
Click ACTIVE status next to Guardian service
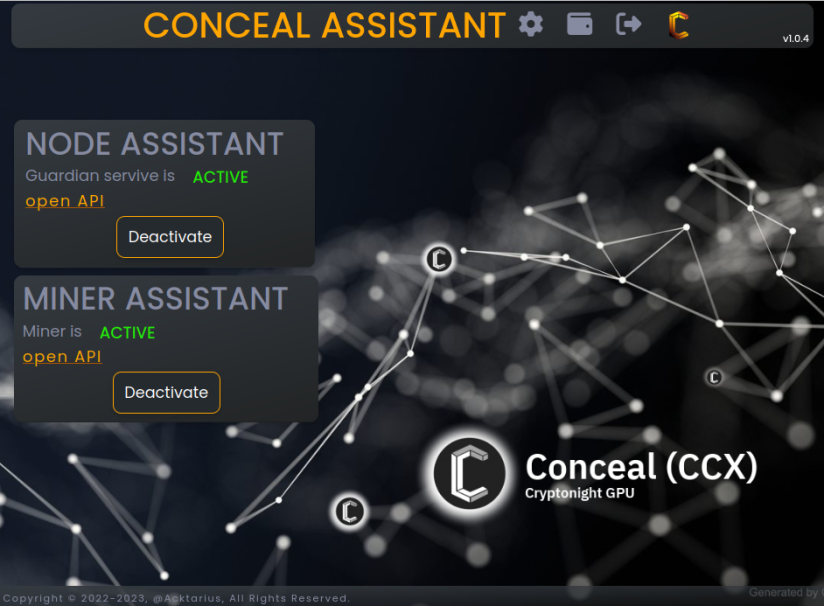tap(221, 177)
